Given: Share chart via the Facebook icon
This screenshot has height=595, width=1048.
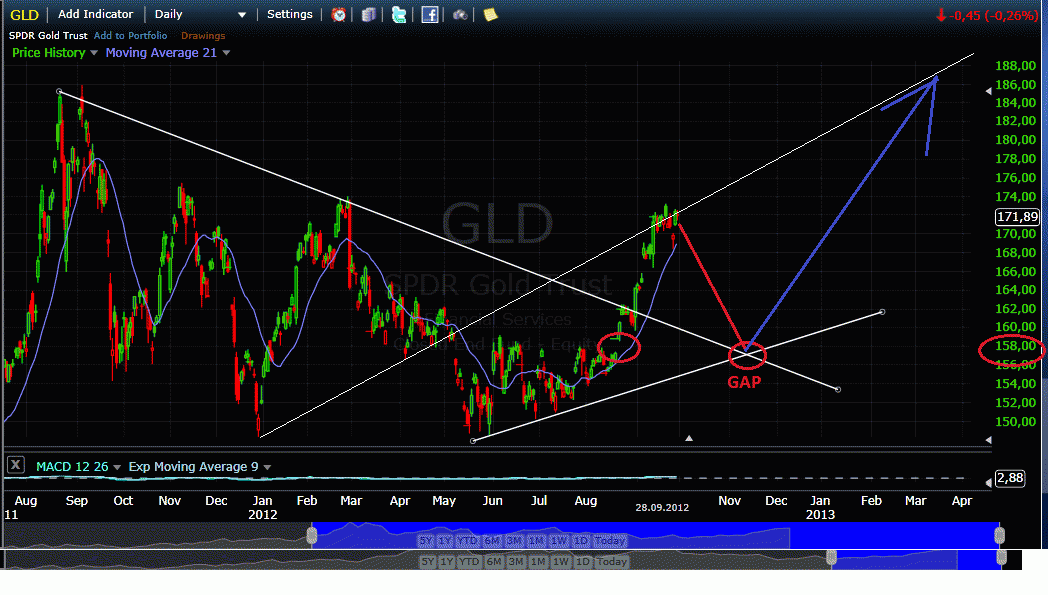Looking at the screenshot, I should click(x=430, y=15).
